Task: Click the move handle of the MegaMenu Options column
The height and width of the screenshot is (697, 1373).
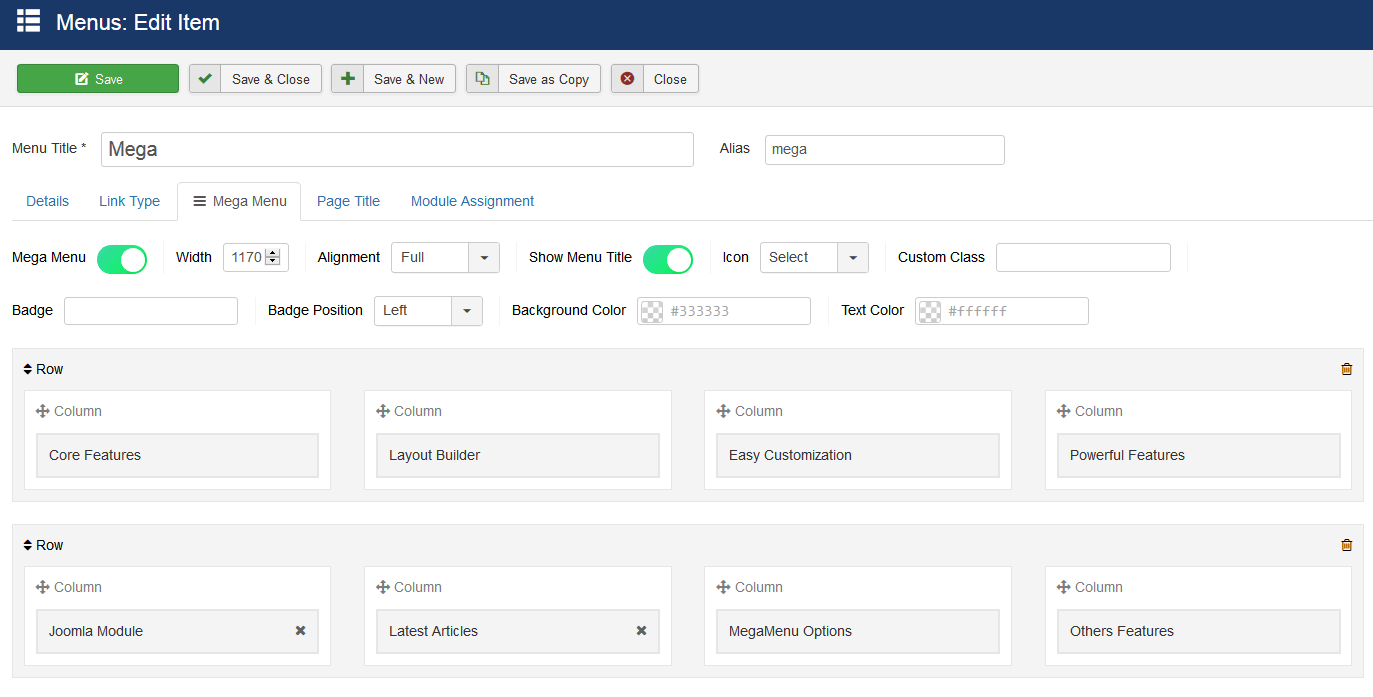Action: (x=723, y=587)
